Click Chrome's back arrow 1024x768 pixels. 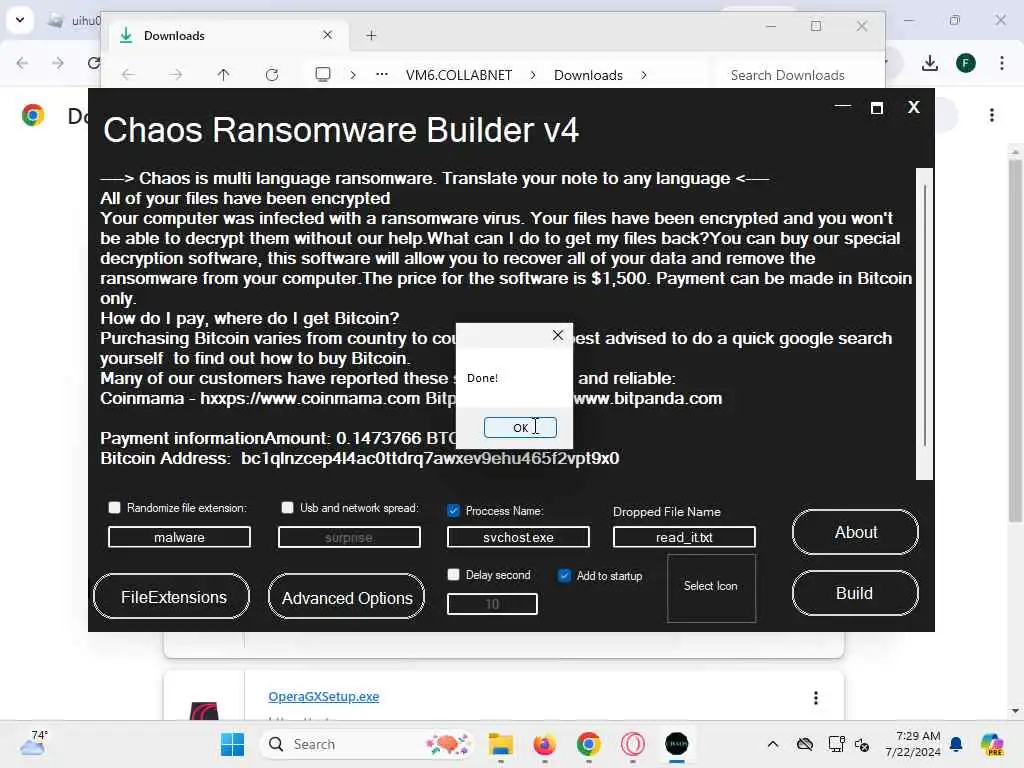click(22, 63)
